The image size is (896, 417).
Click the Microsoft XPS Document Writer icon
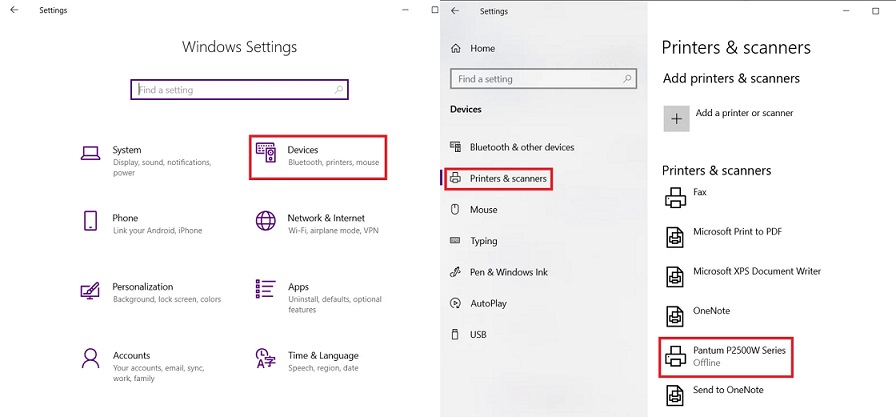point(675,276)
